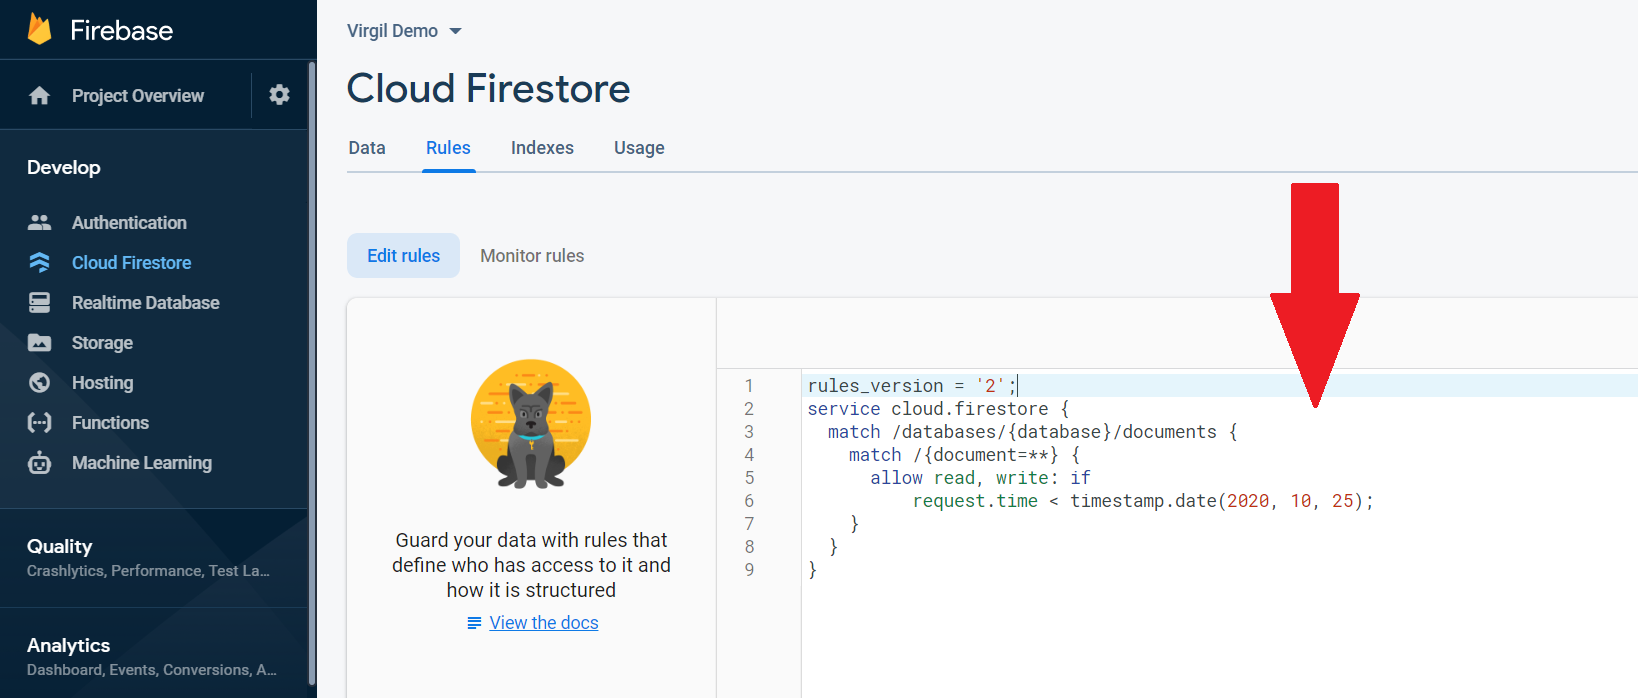Click the Firebase flame logo
This screenshot has height=698, width=1638.
coord(39,29)
